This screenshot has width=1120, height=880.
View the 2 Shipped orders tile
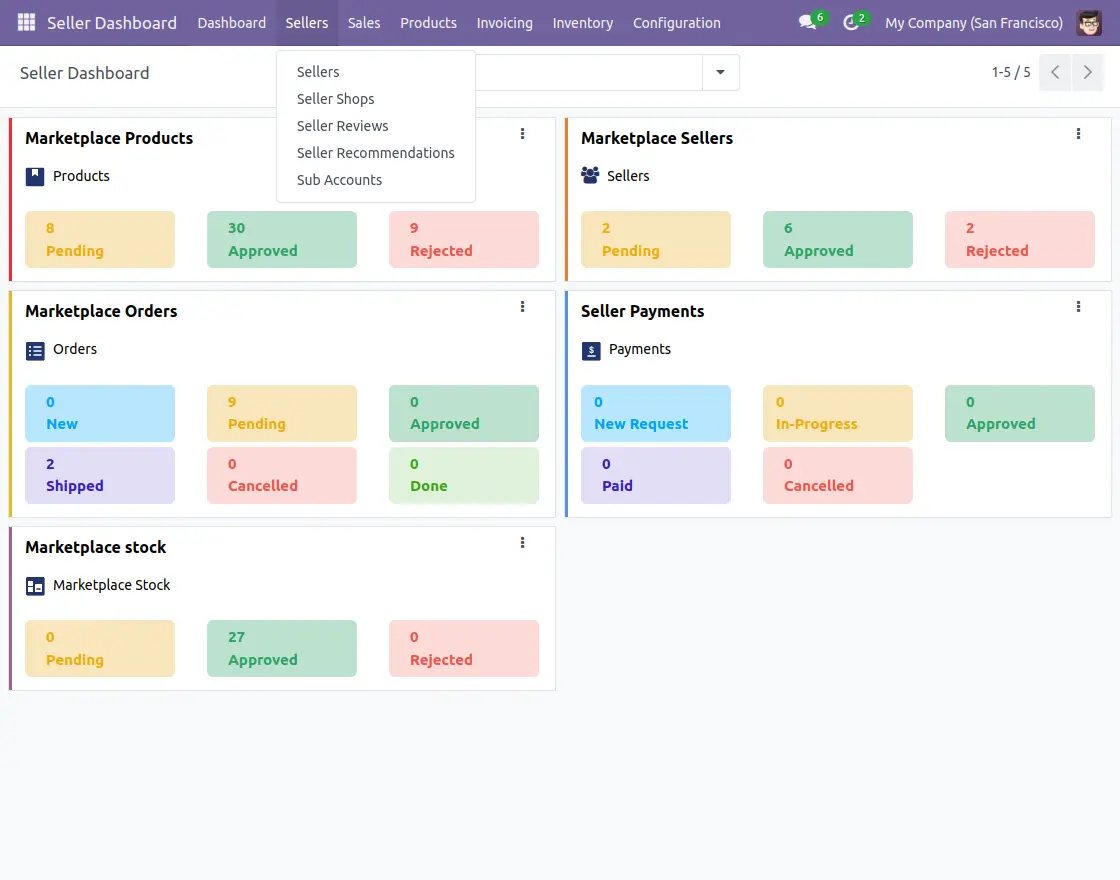click(x=100, y=475)
